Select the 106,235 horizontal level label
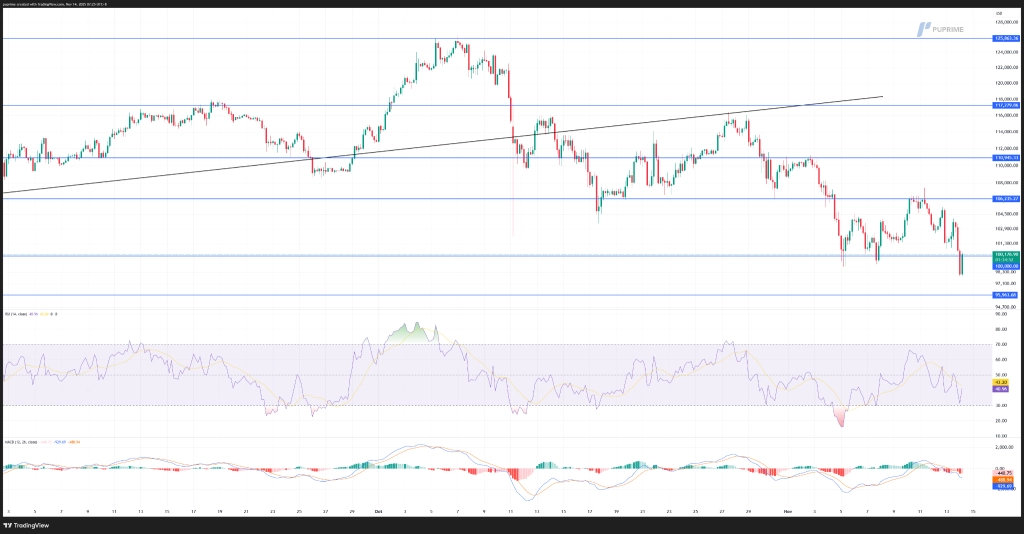This screenshot has height=534, width=1024. click(x=1005, y=199)
